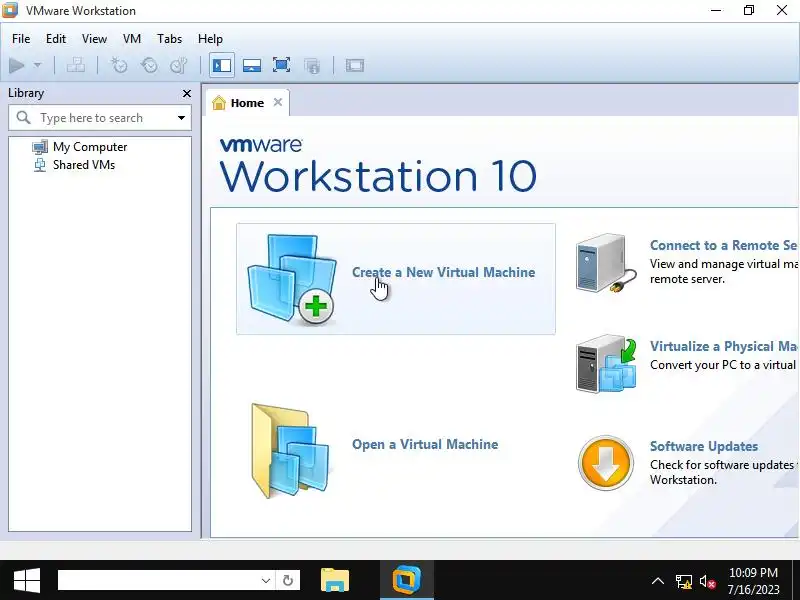Click the remote server tower icon
Image resolution: width=800 pixels, height=600 pixels.
[605, 263]
